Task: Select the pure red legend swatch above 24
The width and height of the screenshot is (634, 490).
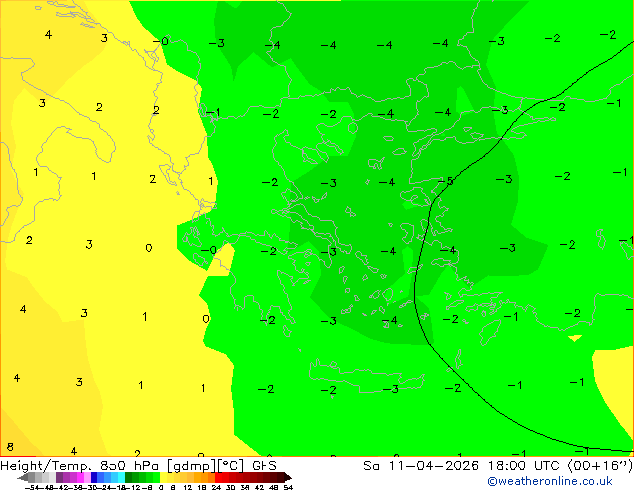Action: [218, 477]
